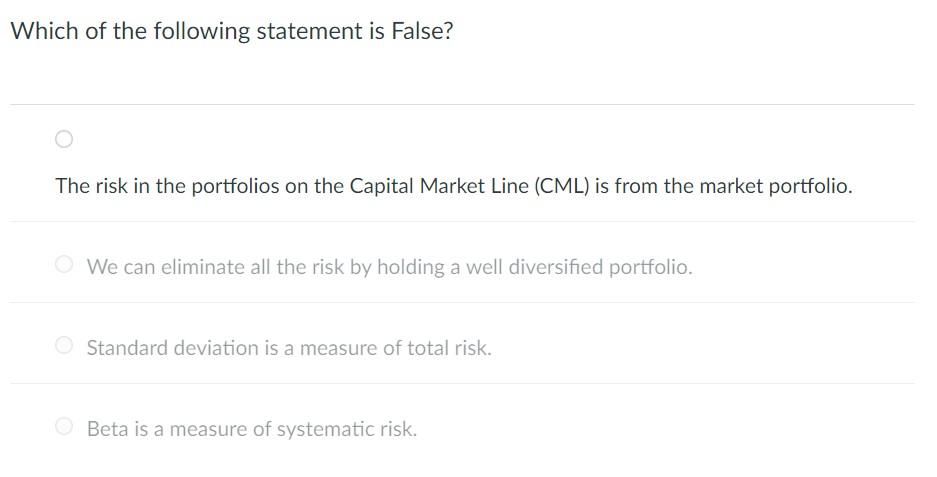Click the word 'Which' starting the question

point(38,32)
